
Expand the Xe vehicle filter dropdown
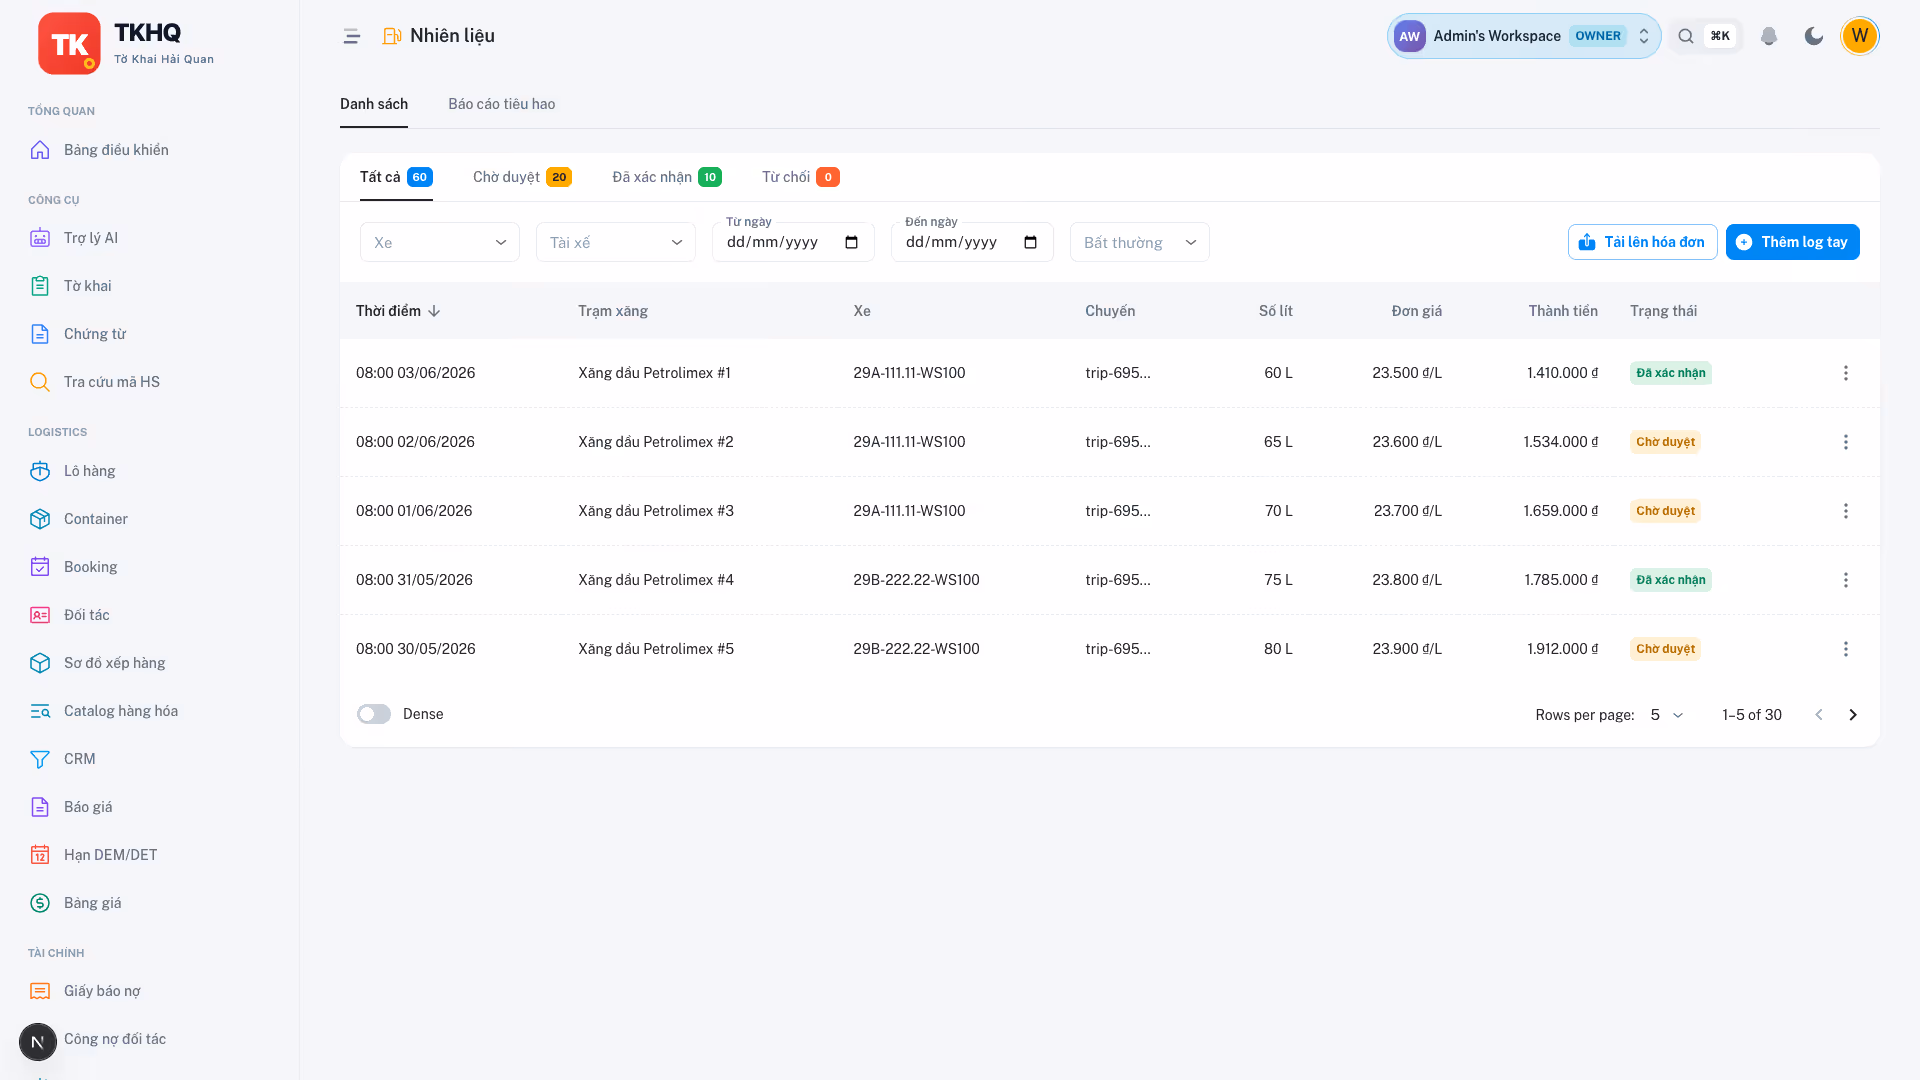[x=440, y=242]
